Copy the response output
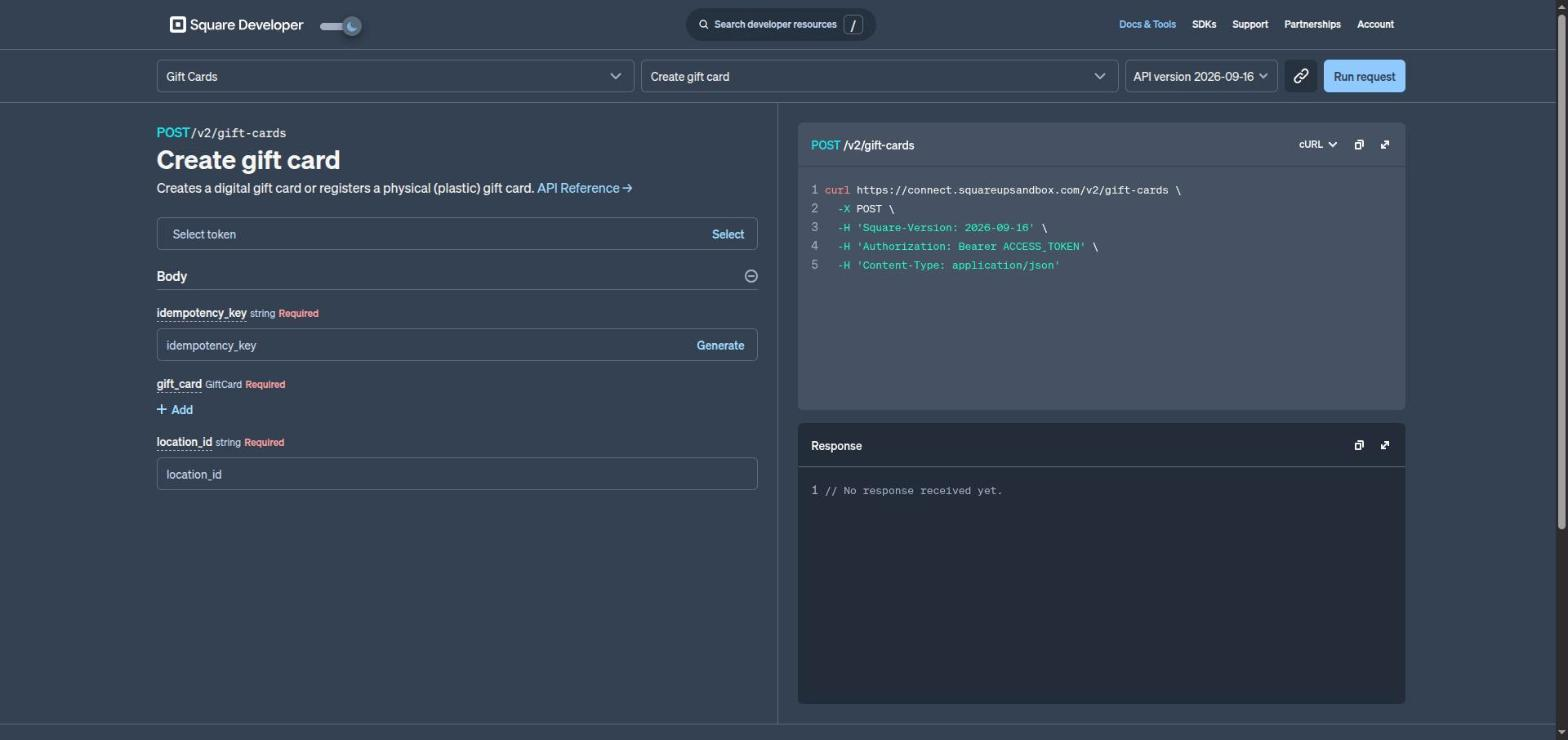The height and width of the screenshot is (740, 1568). click(x=1359, y=445)
